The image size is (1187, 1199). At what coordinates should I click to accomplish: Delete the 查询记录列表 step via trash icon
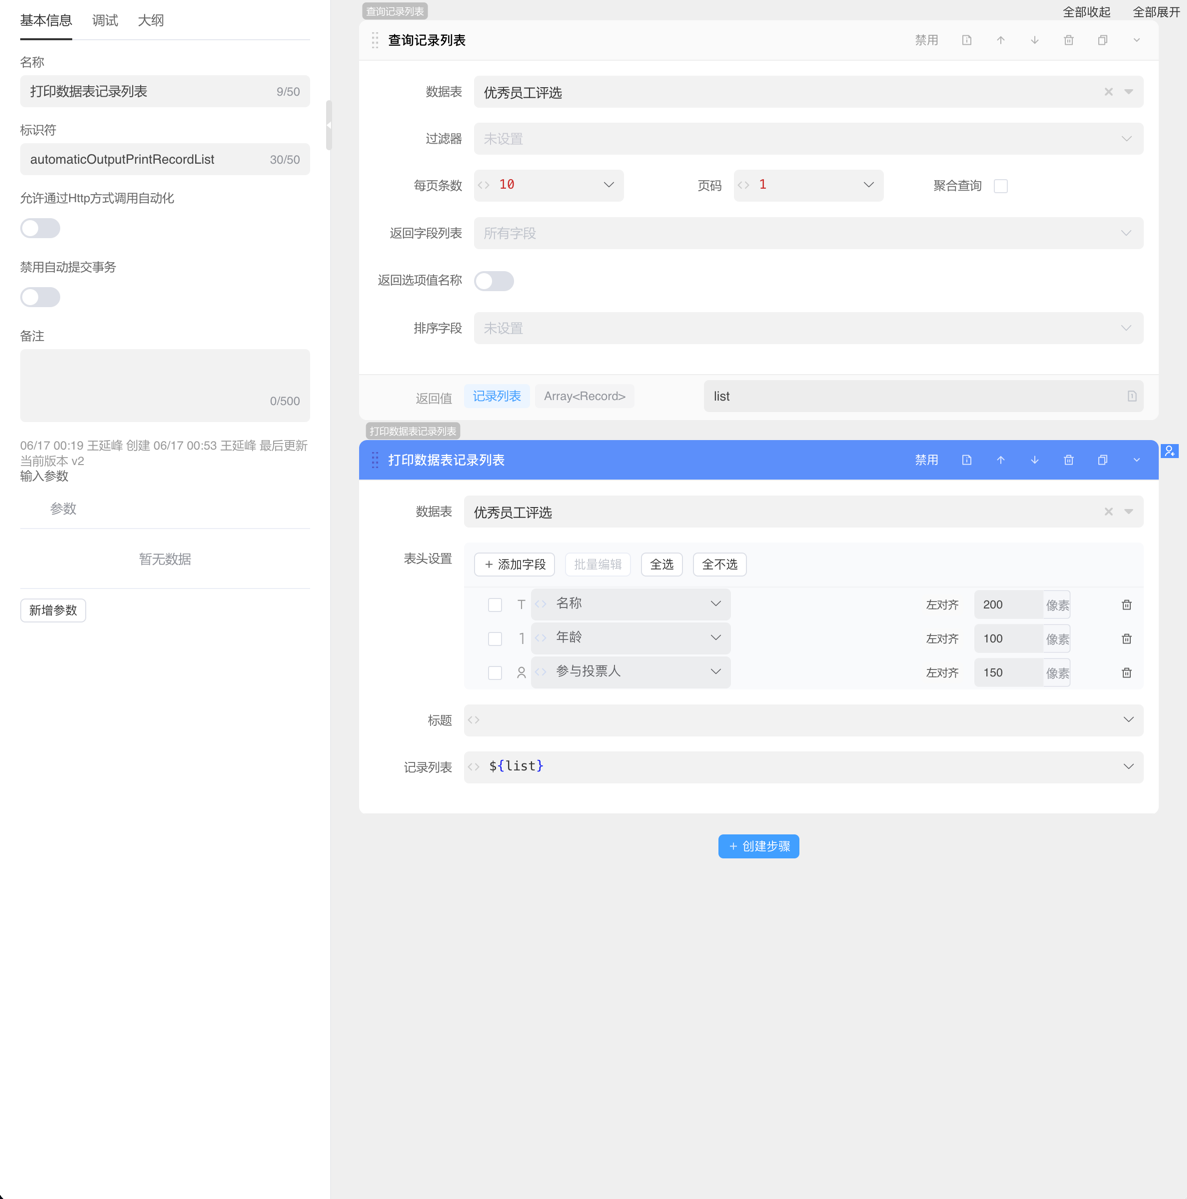[x=1068, y=40]
